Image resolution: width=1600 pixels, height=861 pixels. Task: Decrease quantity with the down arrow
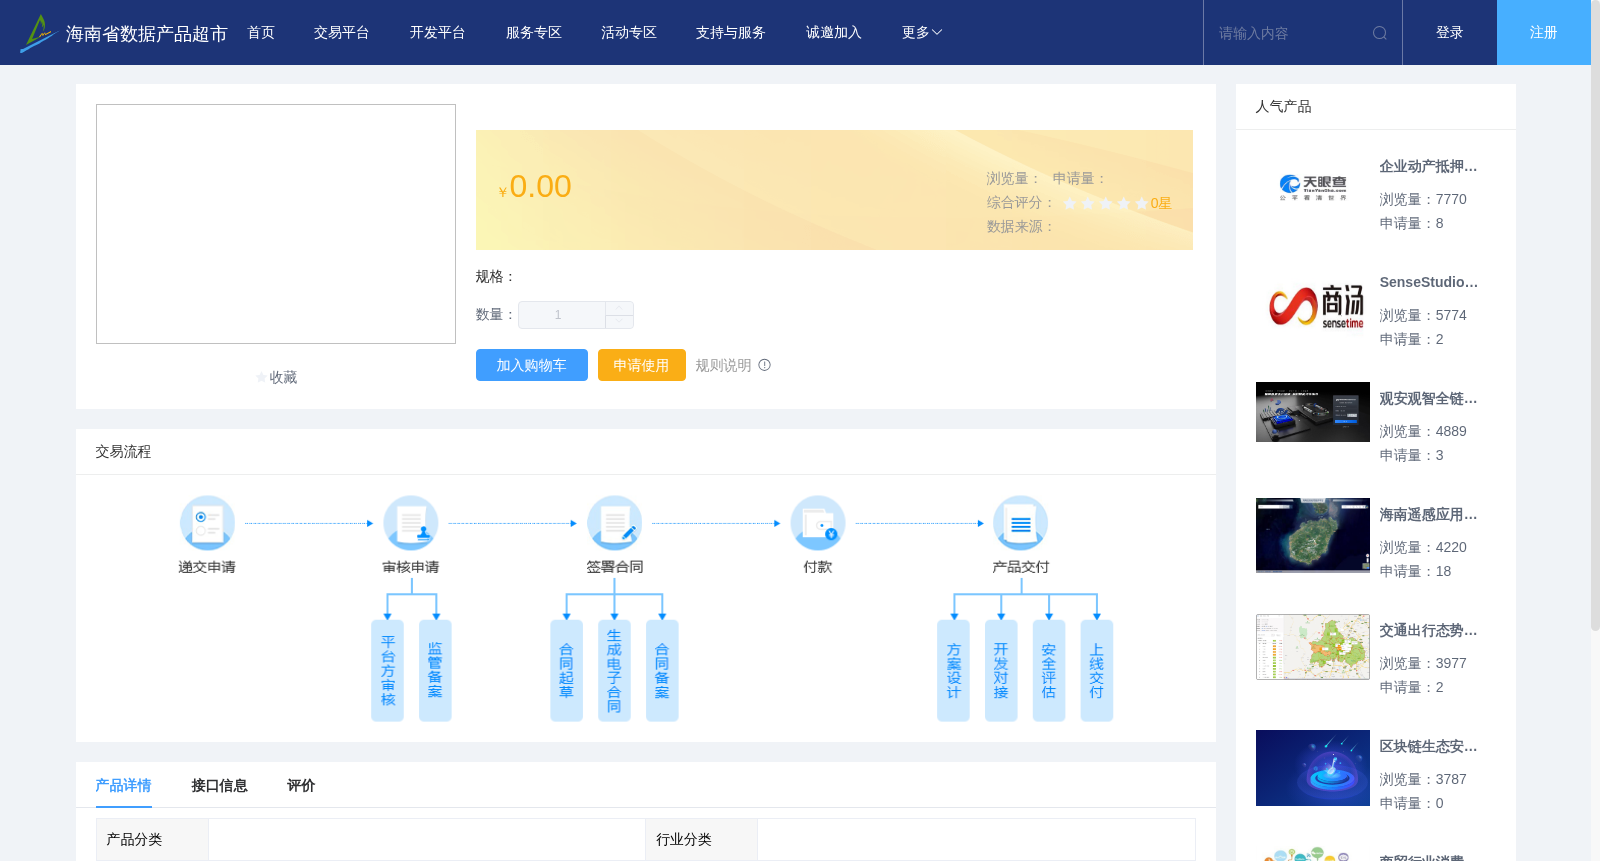(x=619, y=322)
